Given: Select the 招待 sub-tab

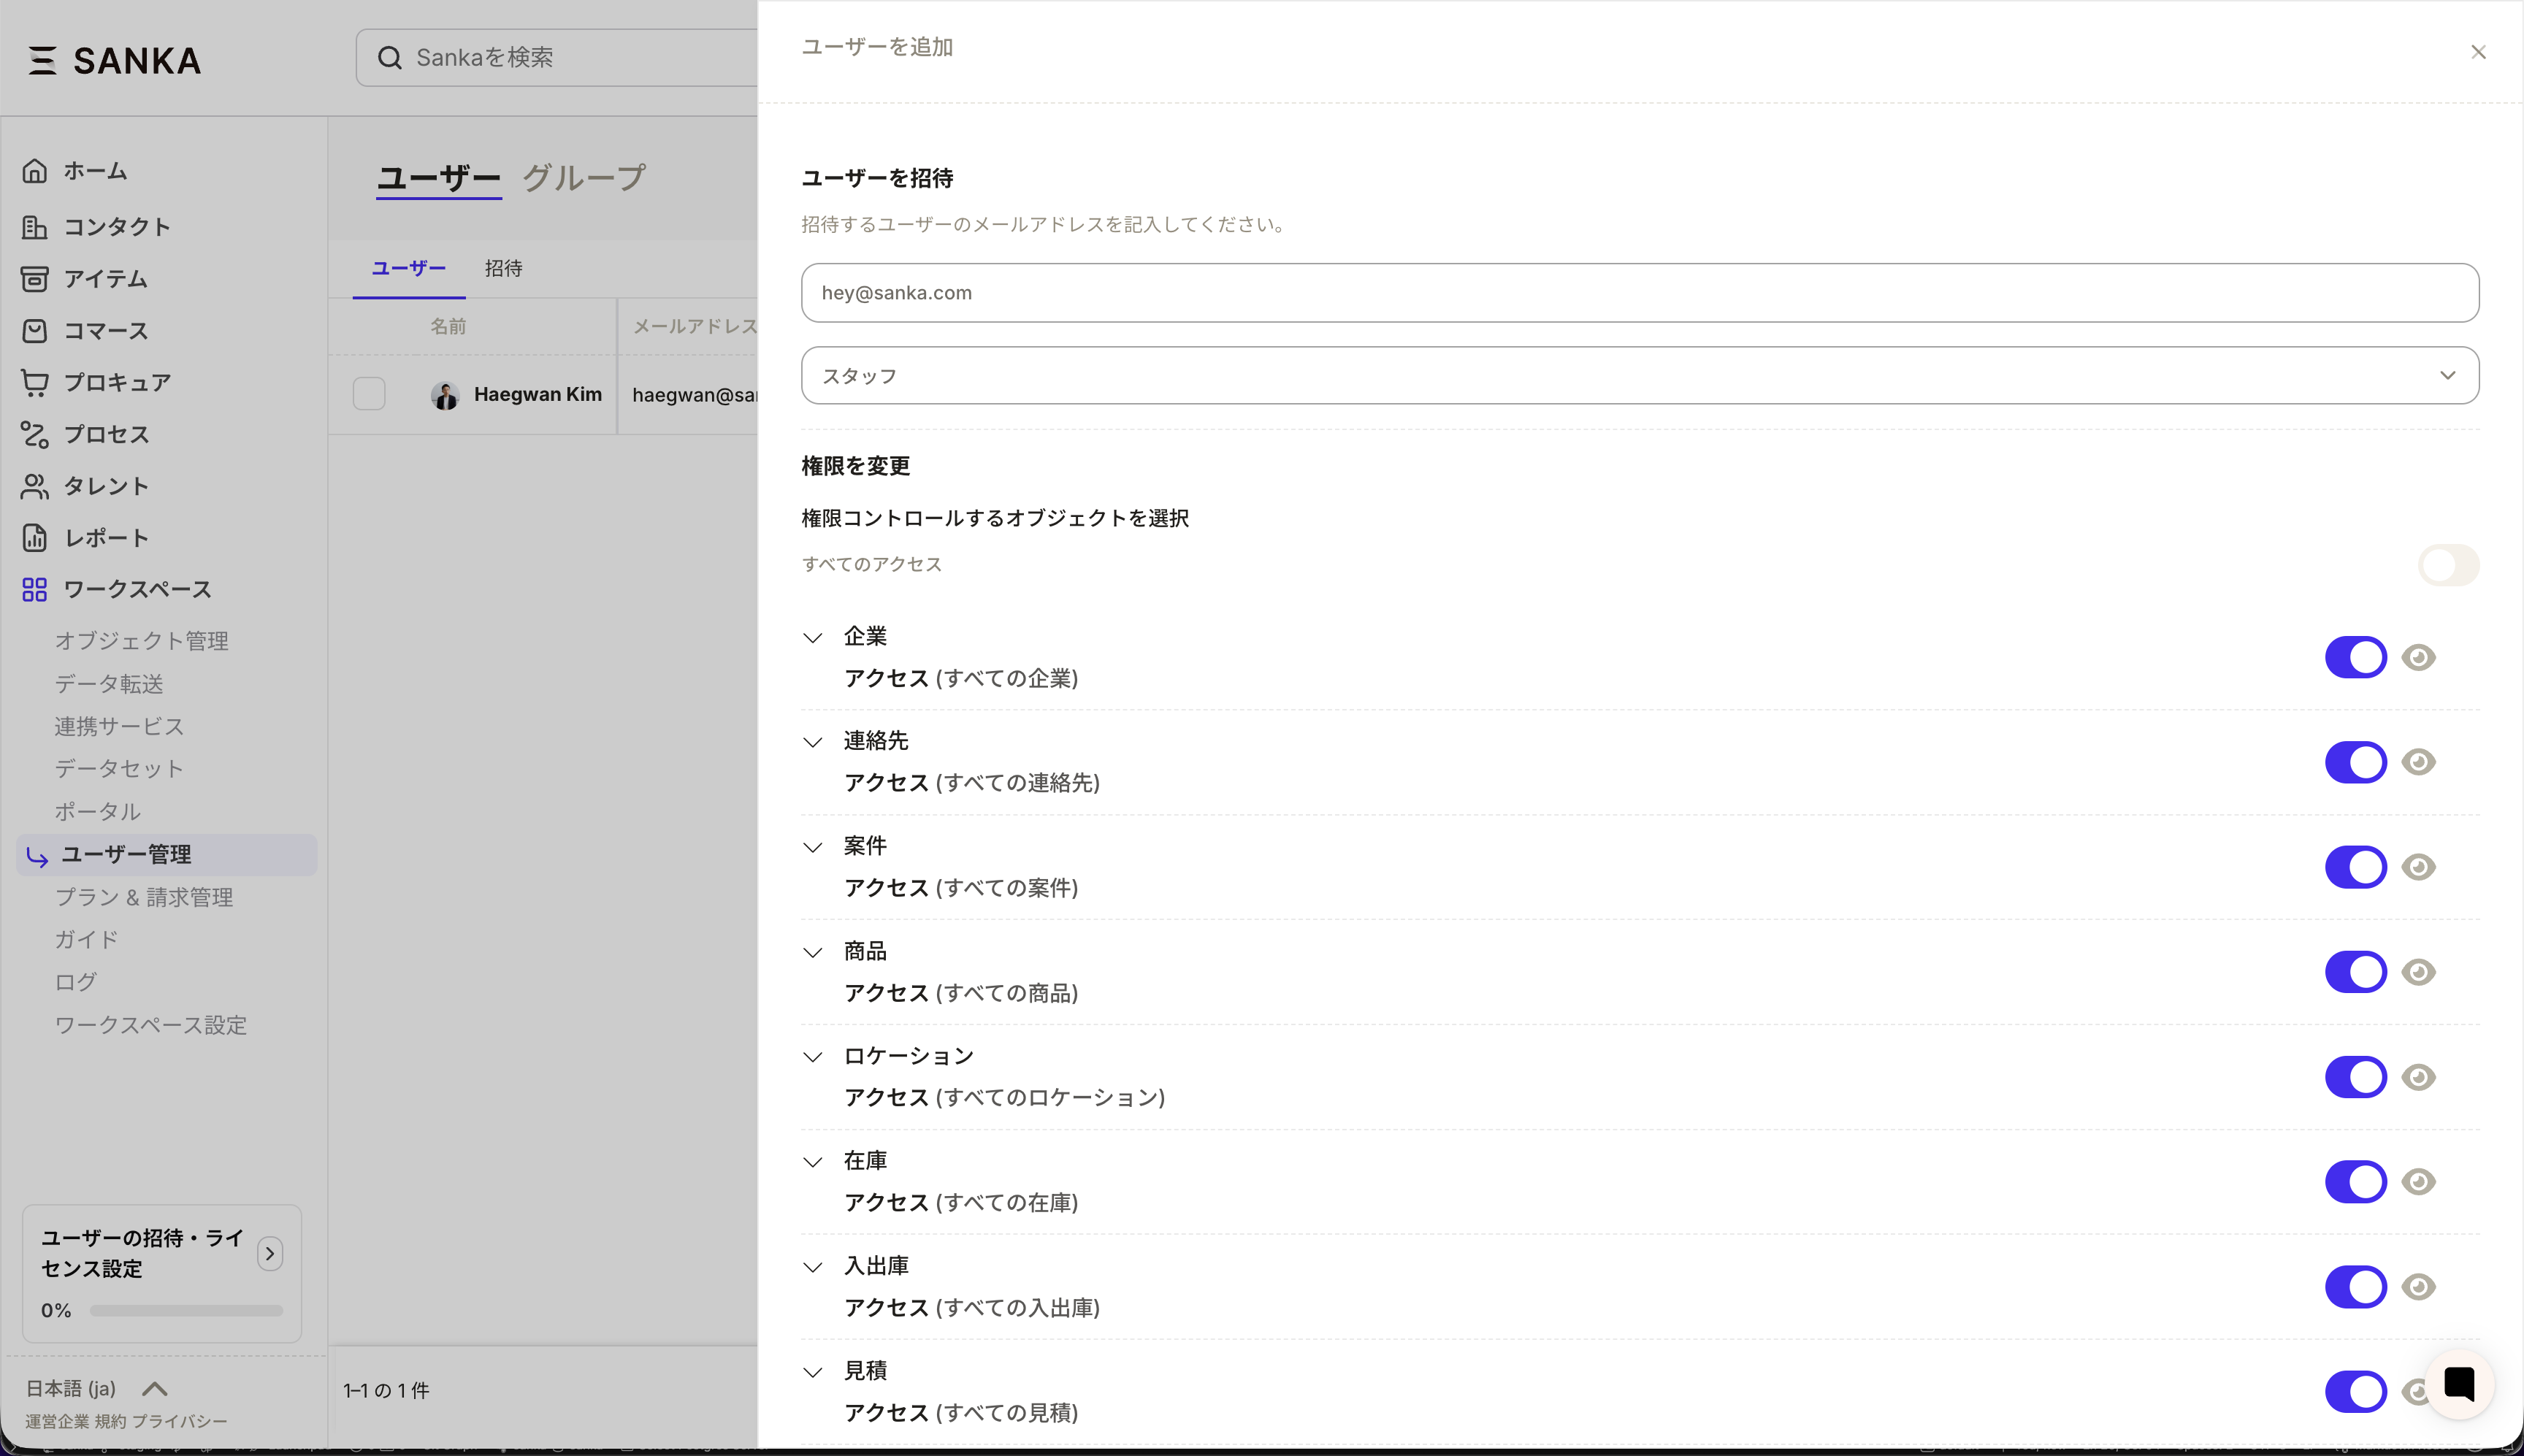Looking at the screenshot, I should (503, 268).
